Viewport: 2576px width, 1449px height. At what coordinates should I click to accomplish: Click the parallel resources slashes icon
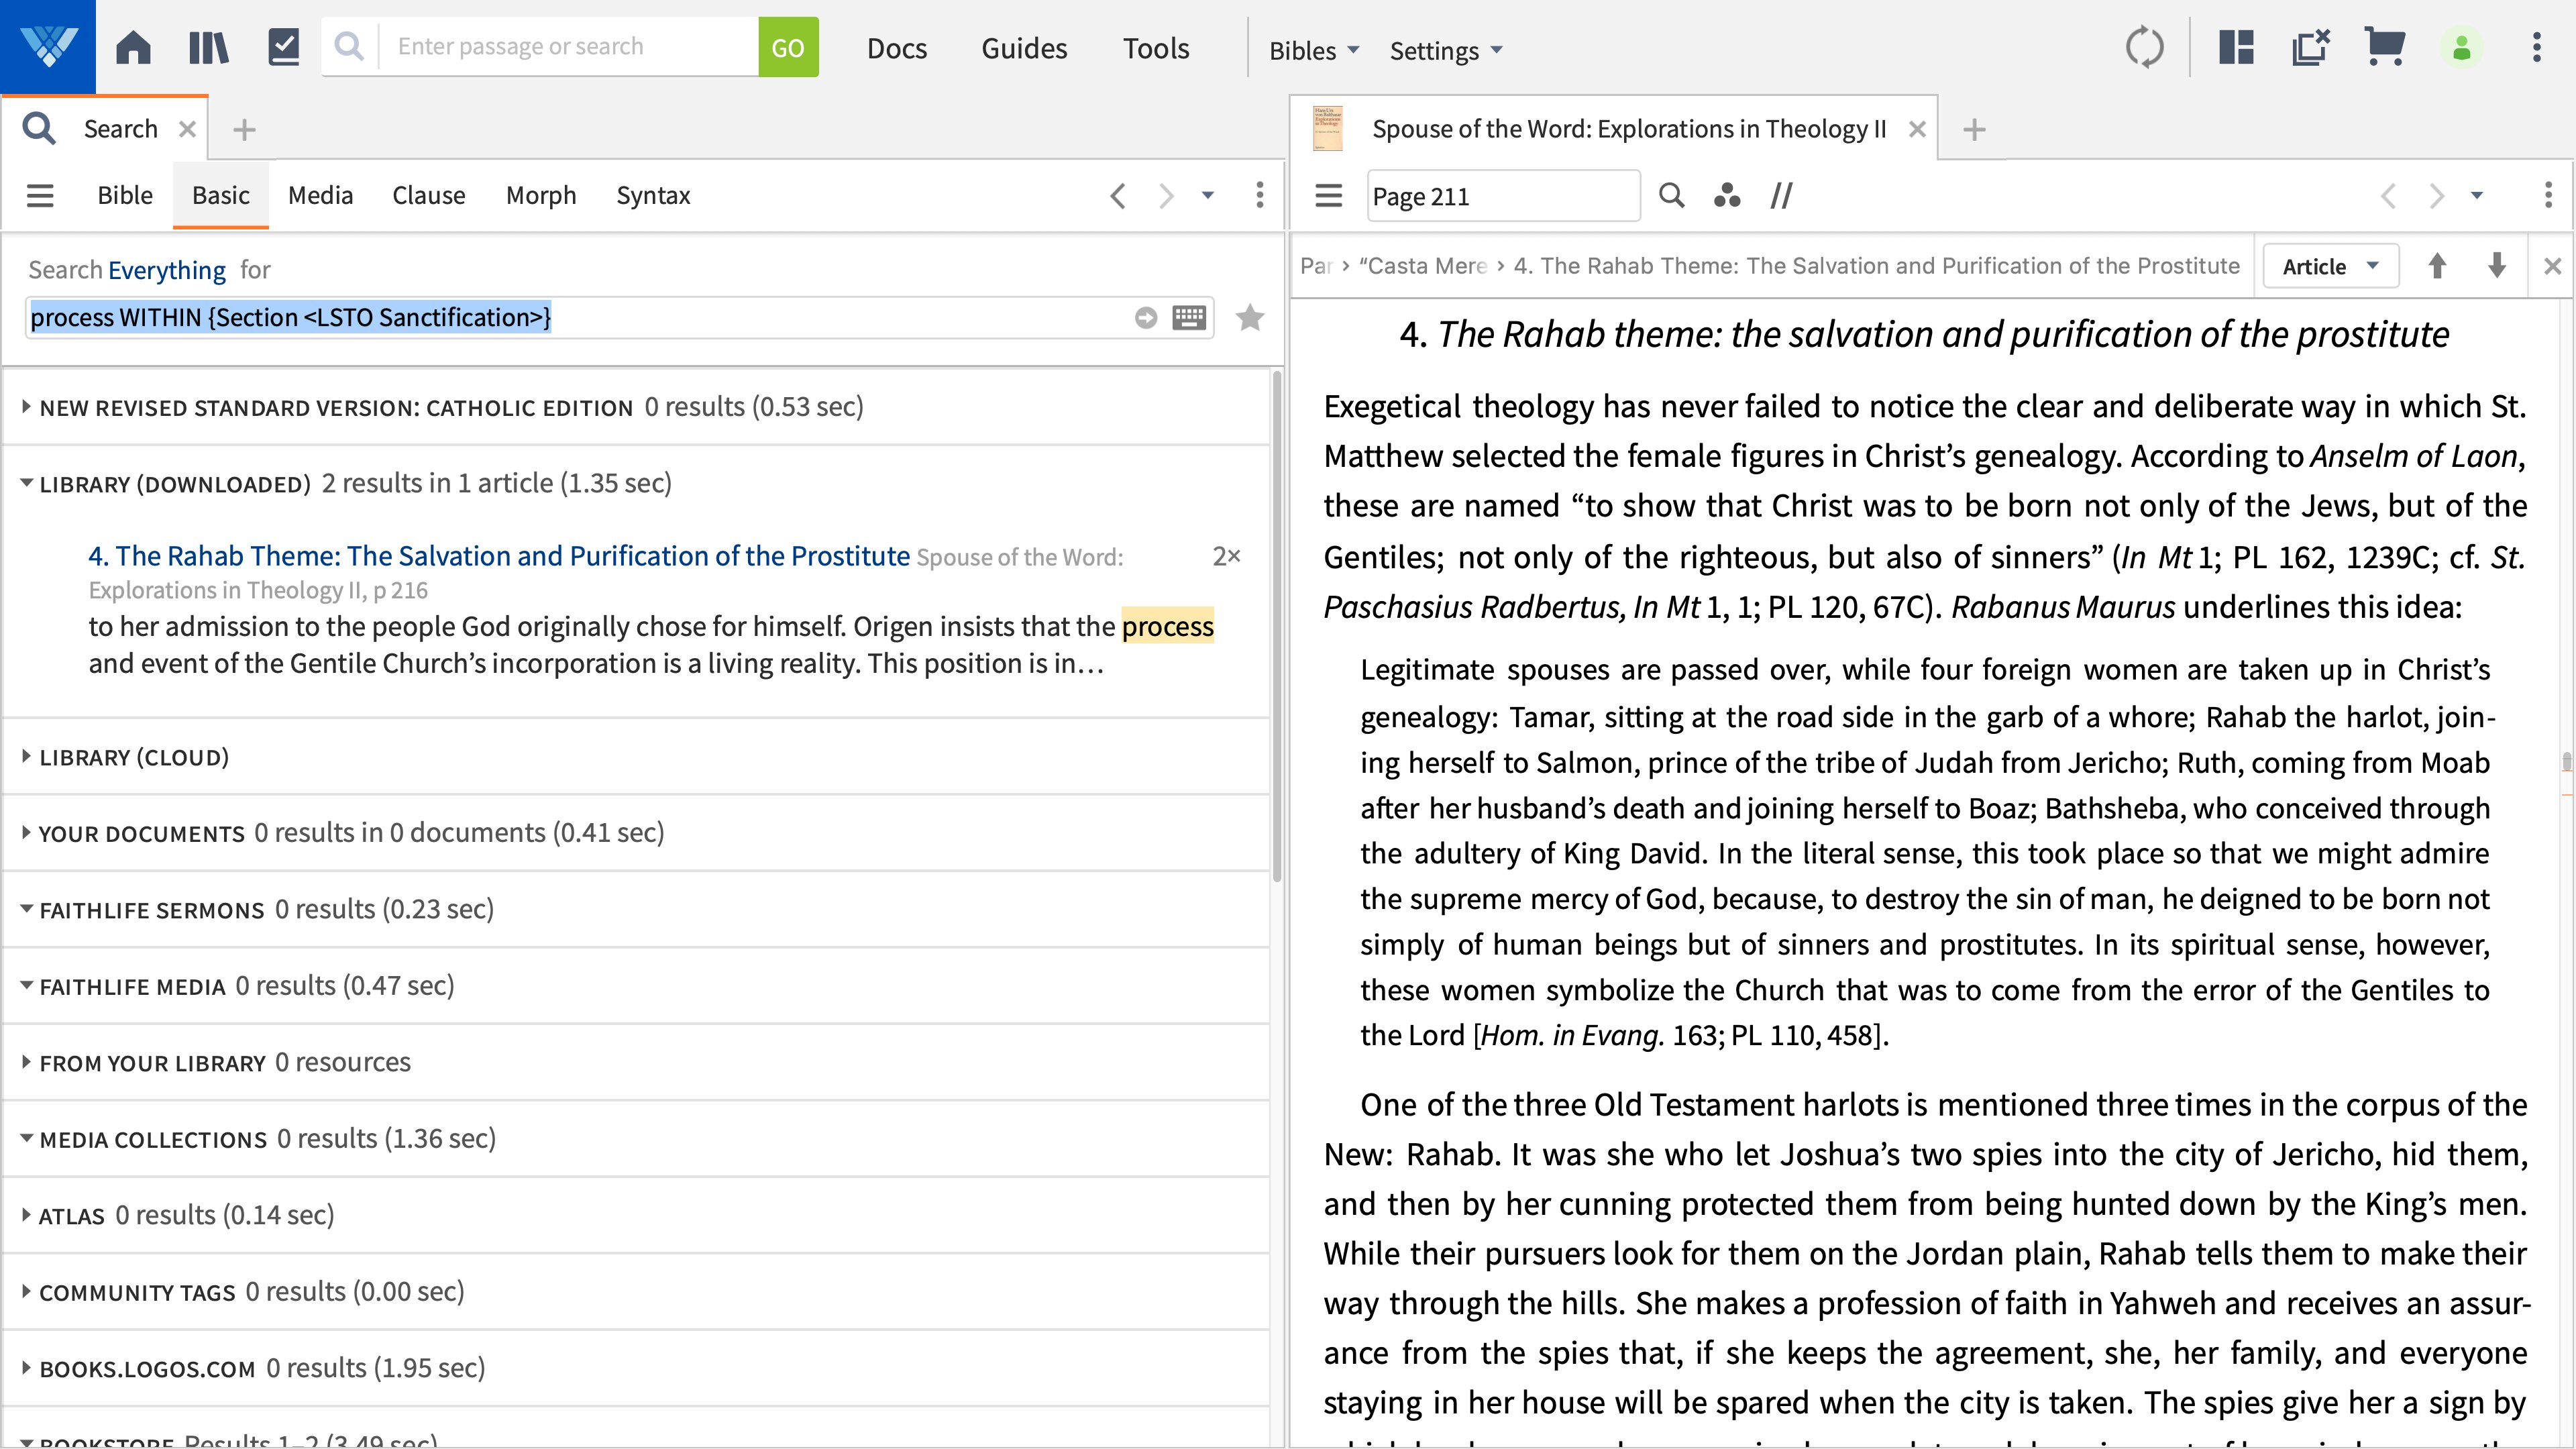pos(1782,195)
